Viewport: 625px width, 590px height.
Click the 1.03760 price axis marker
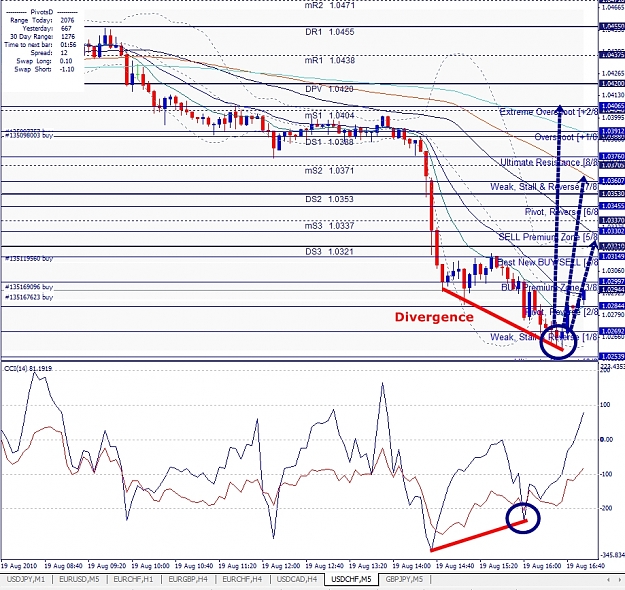[612, 156]
